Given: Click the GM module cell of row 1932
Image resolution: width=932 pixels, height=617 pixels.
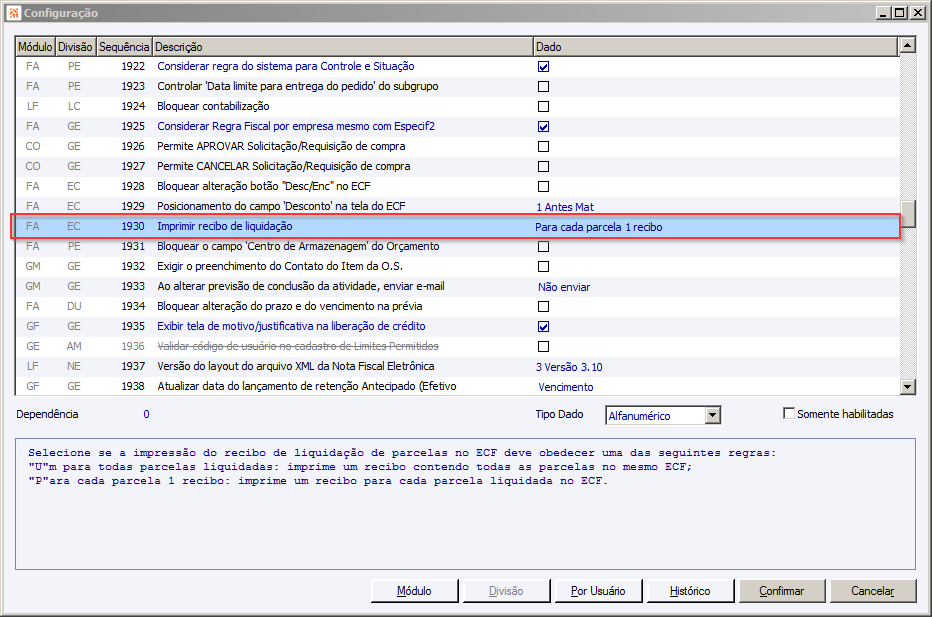Looking at the screenshot, I should coord(33,266).
